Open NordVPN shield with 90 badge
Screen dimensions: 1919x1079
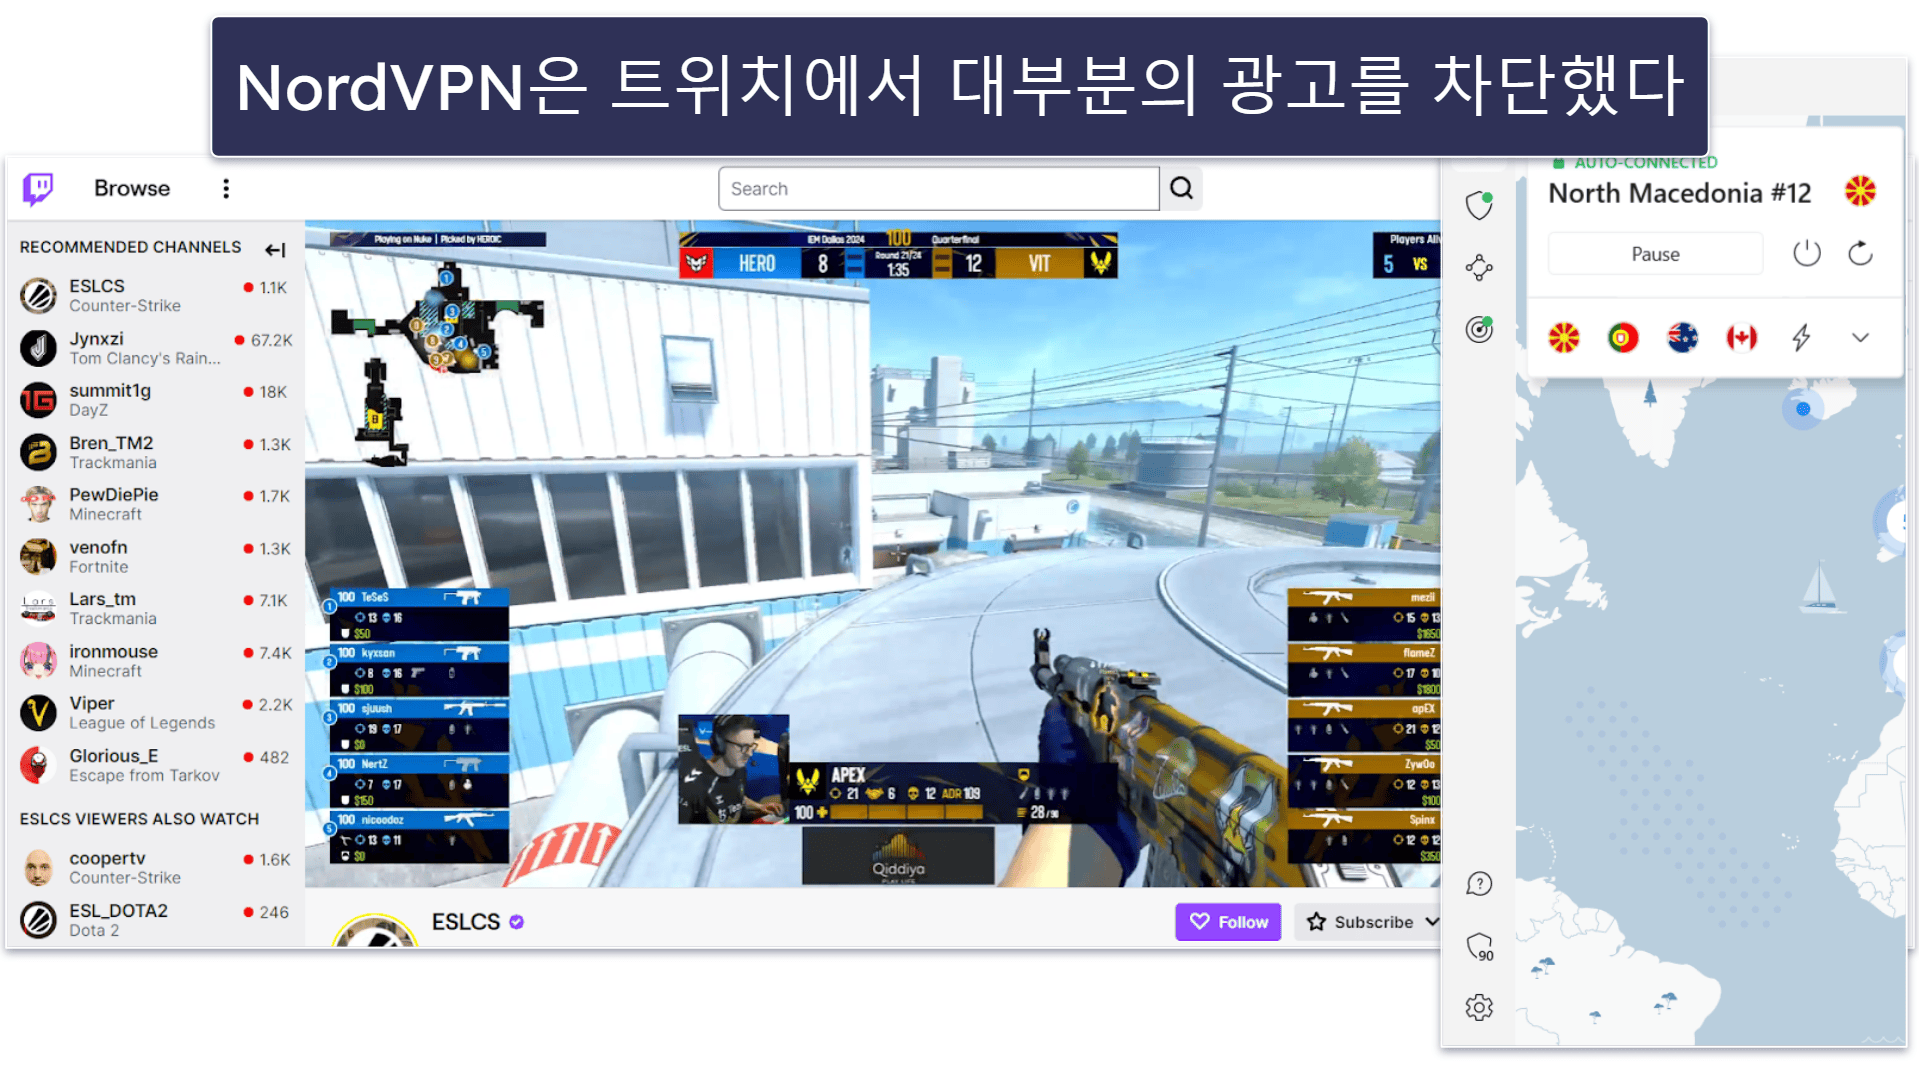coord(1479,946)
